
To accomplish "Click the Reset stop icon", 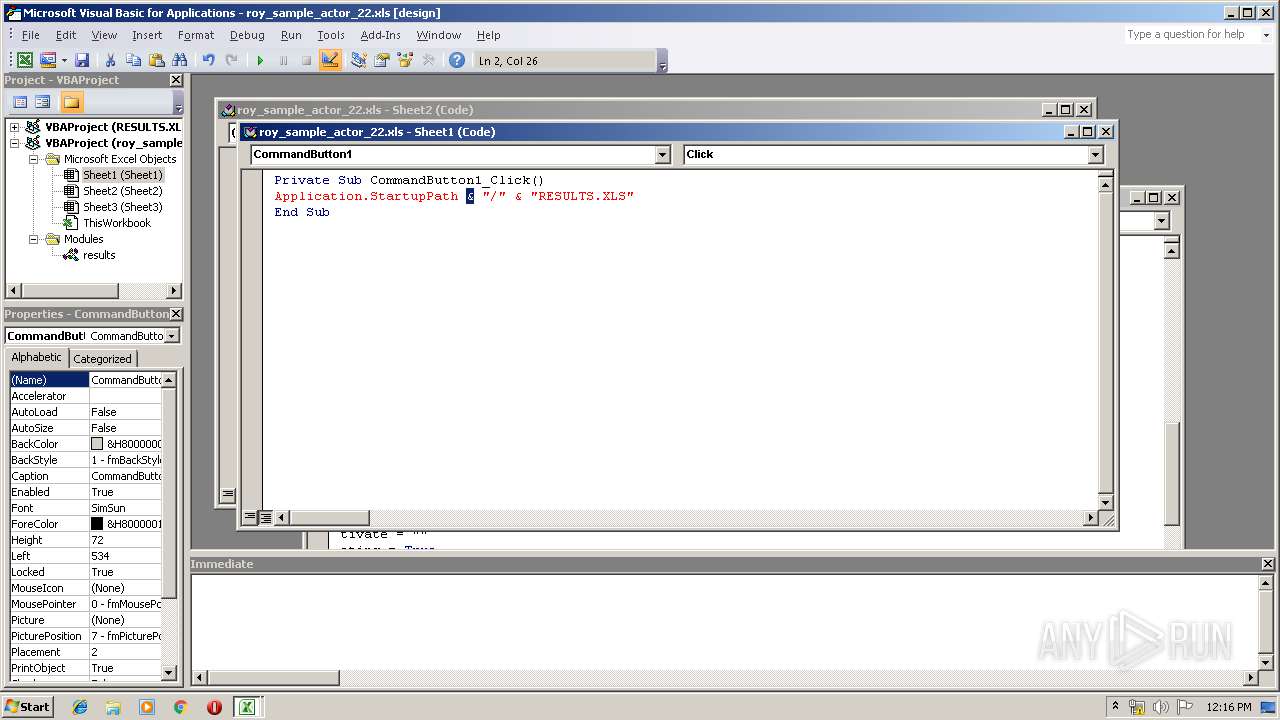I will (x=306, y=61).
